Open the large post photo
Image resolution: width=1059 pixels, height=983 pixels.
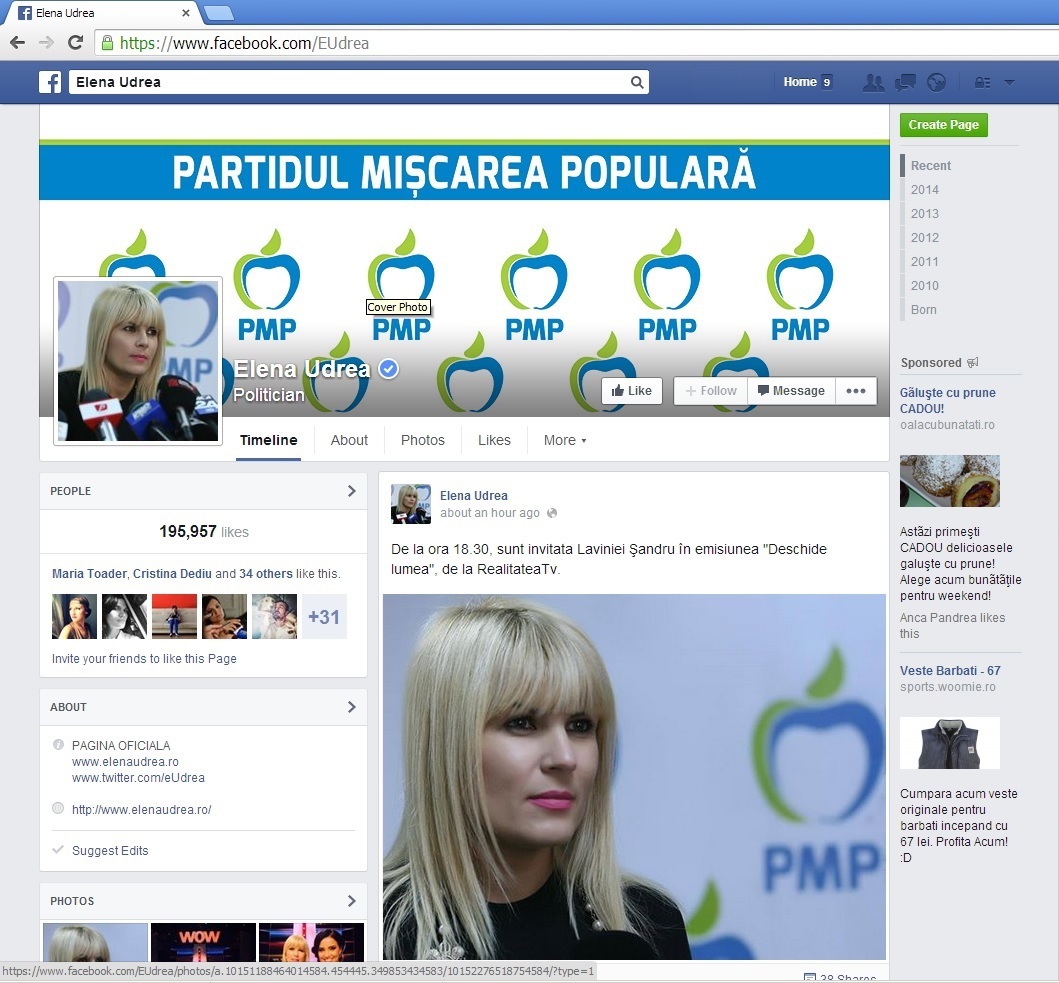point(634,776)
